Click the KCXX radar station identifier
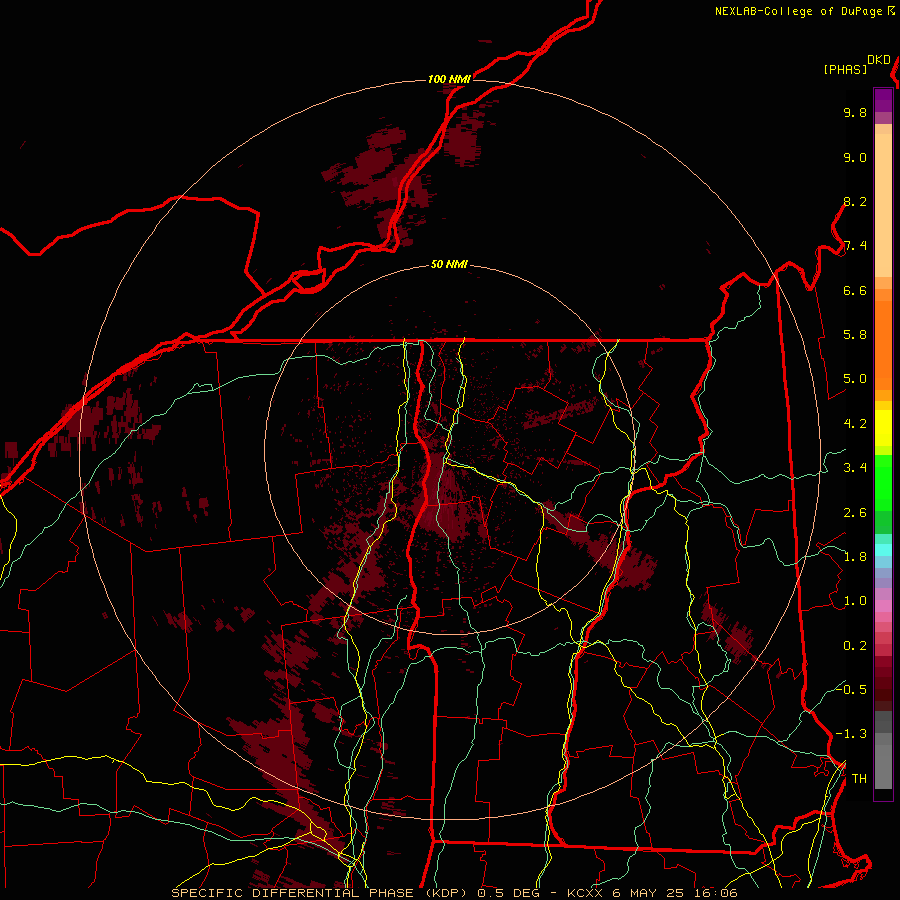This screenshot has height=900, width=900. [585, 893]
